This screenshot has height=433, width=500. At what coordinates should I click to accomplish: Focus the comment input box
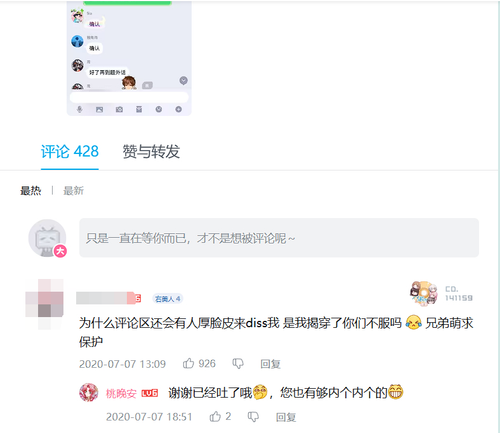(279, 238)
